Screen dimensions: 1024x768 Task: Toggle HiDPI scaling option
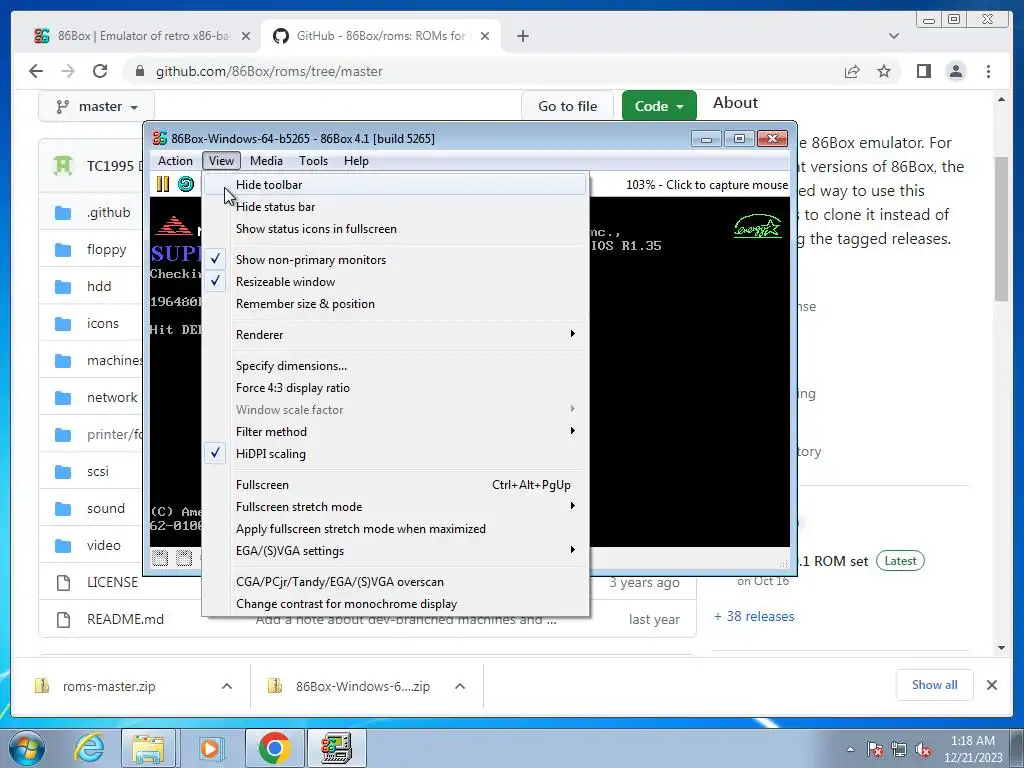point(396,453)
